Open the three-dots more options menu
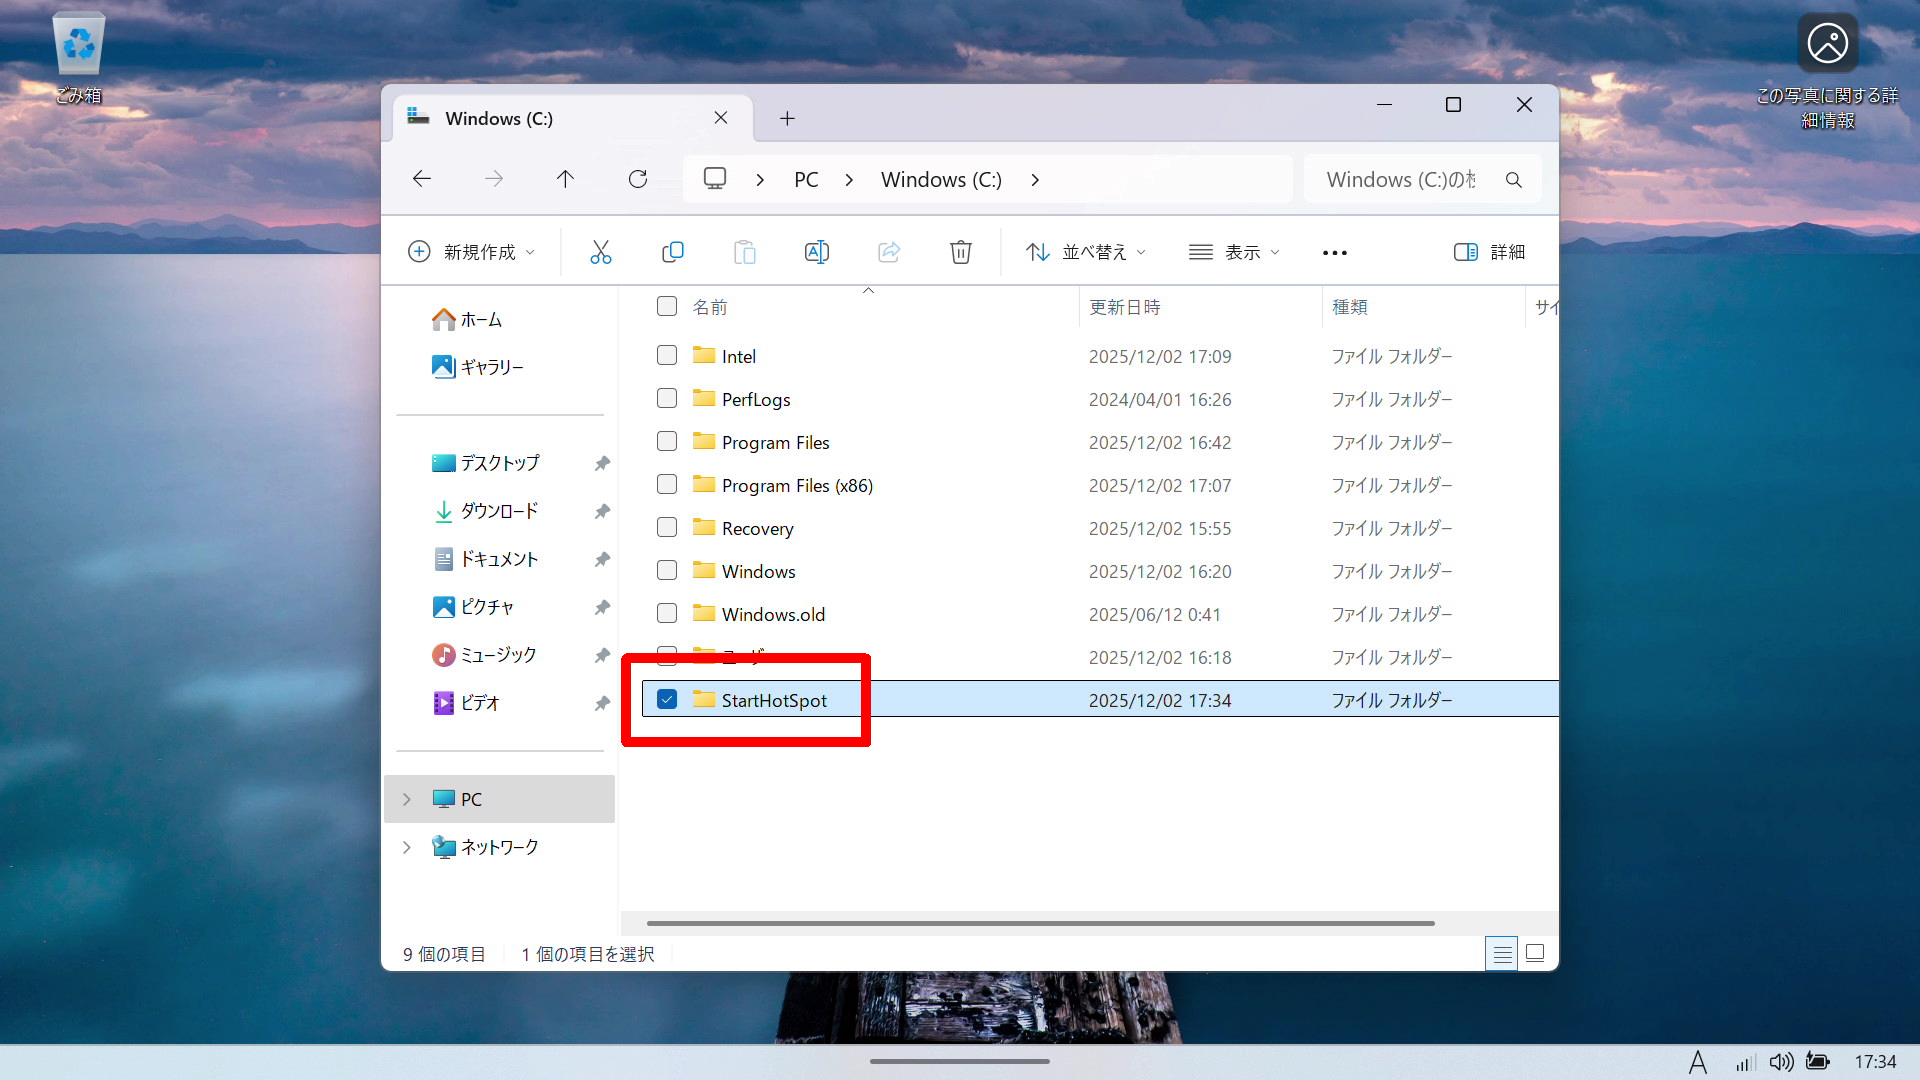The height and width of the screenshot is (1080, 1920). click(x=1334, y=253)
